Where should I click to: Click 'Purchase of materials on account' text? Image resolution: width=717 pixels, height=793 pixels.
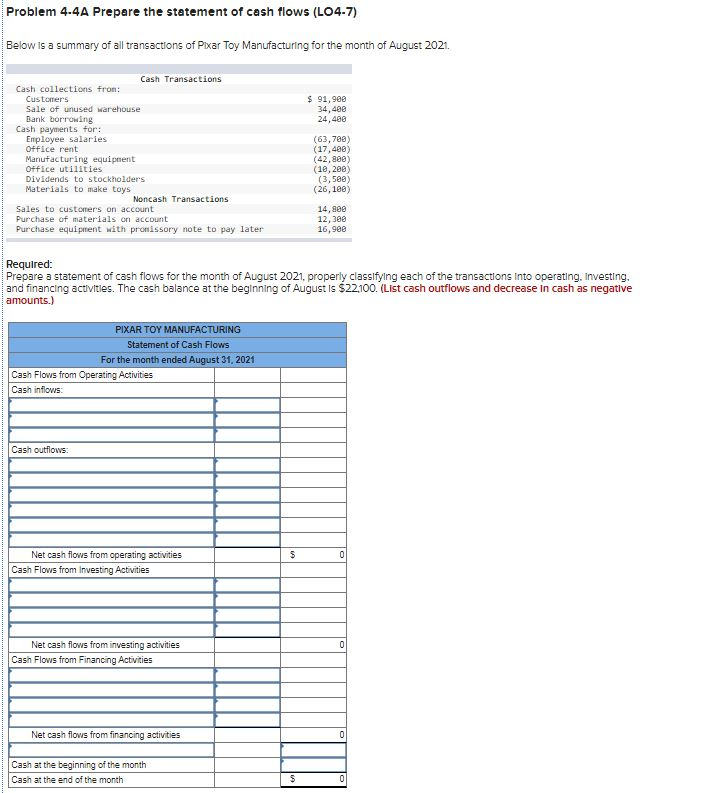point(92,219)
